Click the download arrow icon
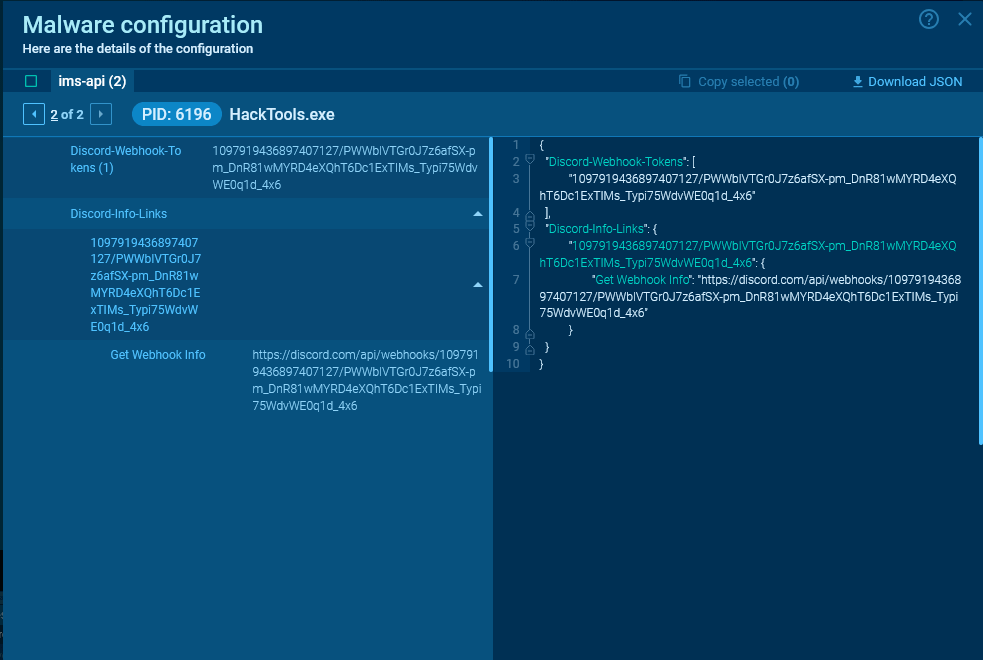Screen dimensions: 983x660 click(x=858, y=81)
